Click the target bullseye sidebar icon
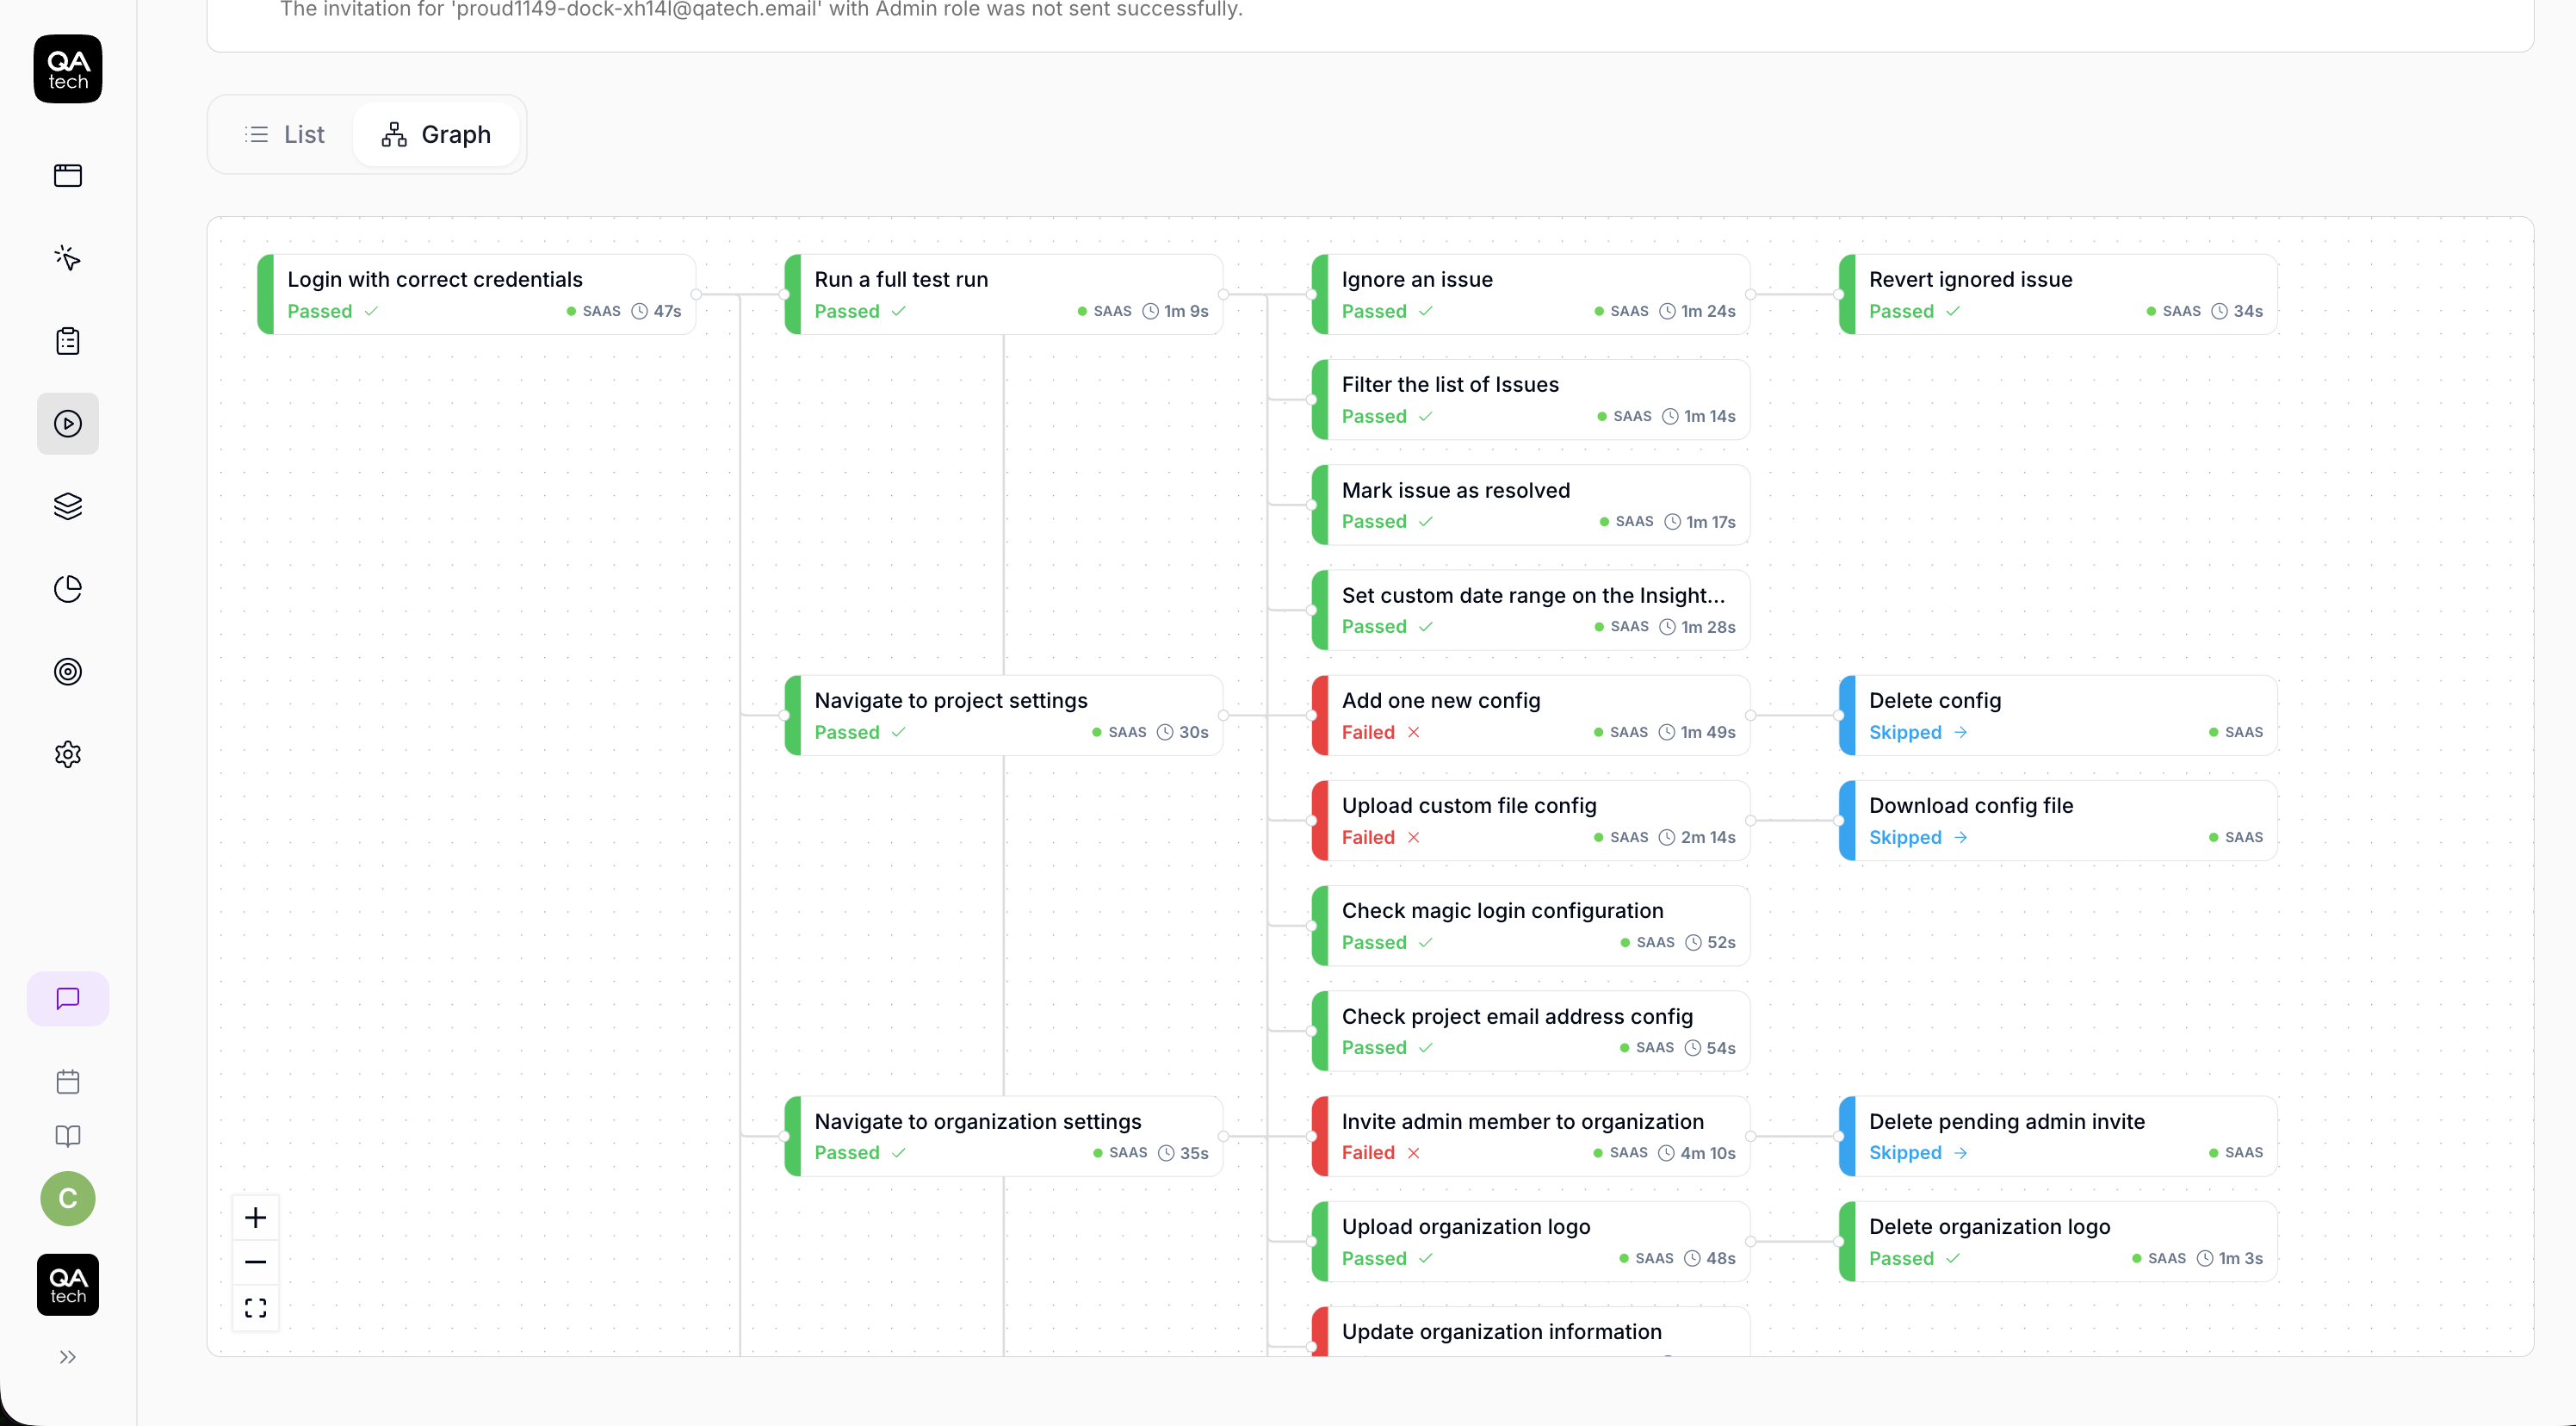The image size is (2576, 1426). pyautogui.click(x=68, y=672)
